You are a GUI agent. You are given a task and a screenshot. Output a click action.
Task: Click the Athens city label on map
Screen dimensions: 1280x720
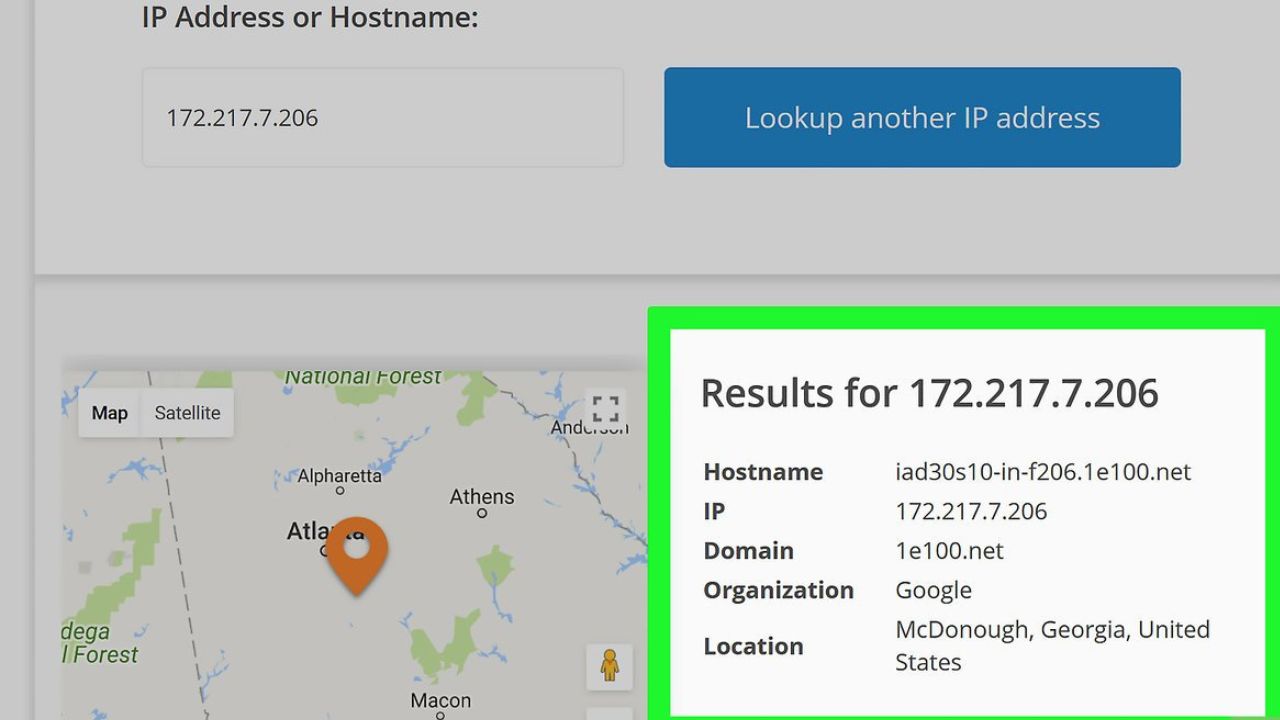[x=482, y=497]
